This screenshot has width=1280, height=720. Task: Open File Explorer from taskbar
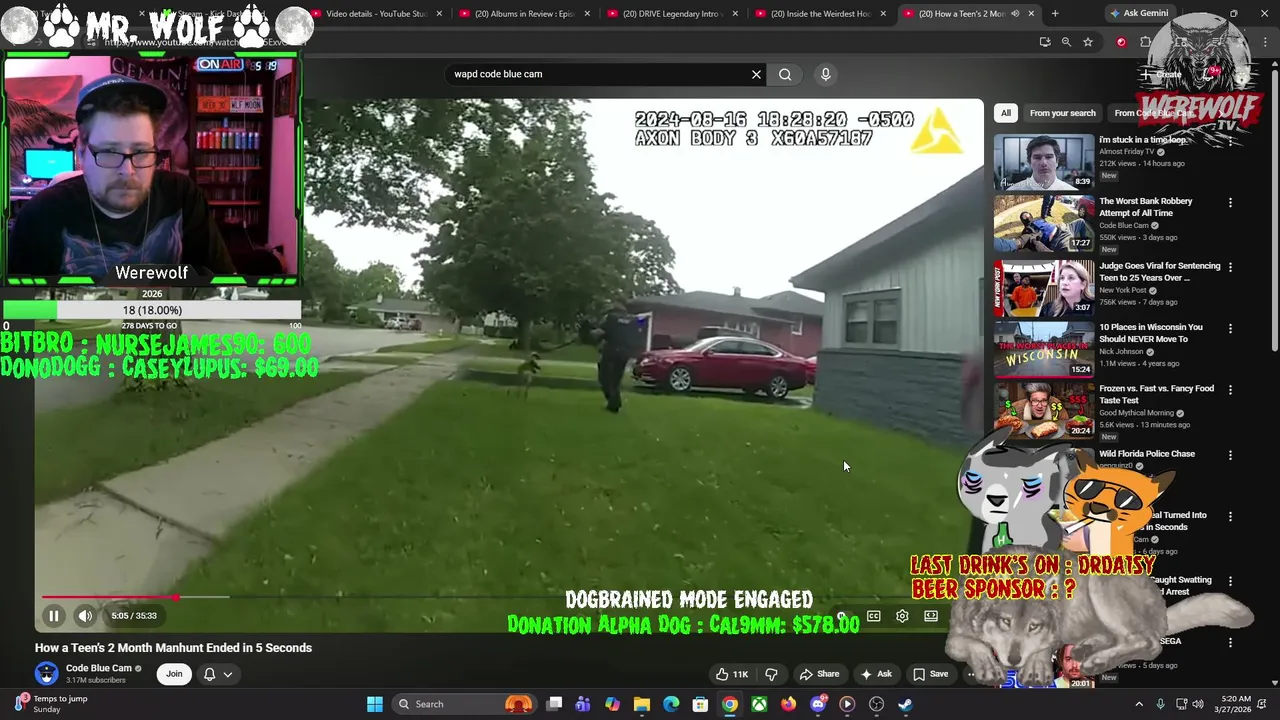tap(642, 704)
